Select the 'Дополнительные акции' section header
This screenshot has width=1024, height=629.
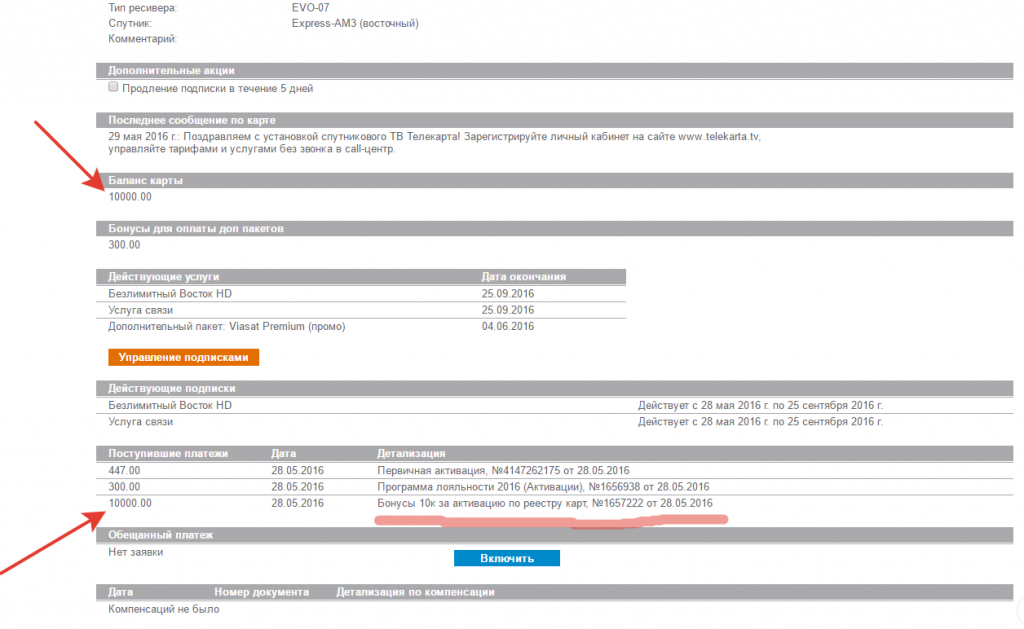click(171, 70)
